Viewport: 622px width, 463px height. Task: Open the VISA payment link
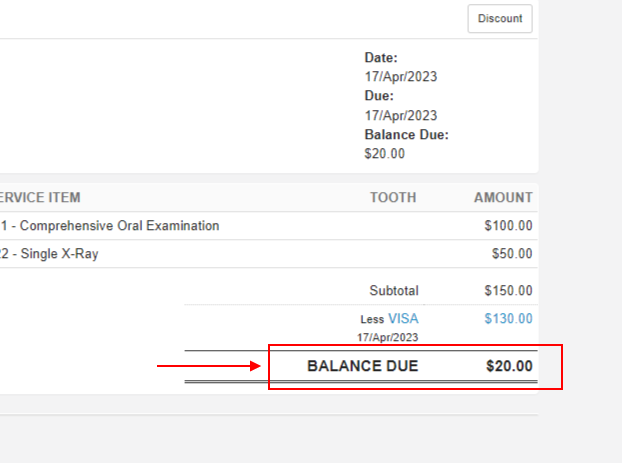403,319
